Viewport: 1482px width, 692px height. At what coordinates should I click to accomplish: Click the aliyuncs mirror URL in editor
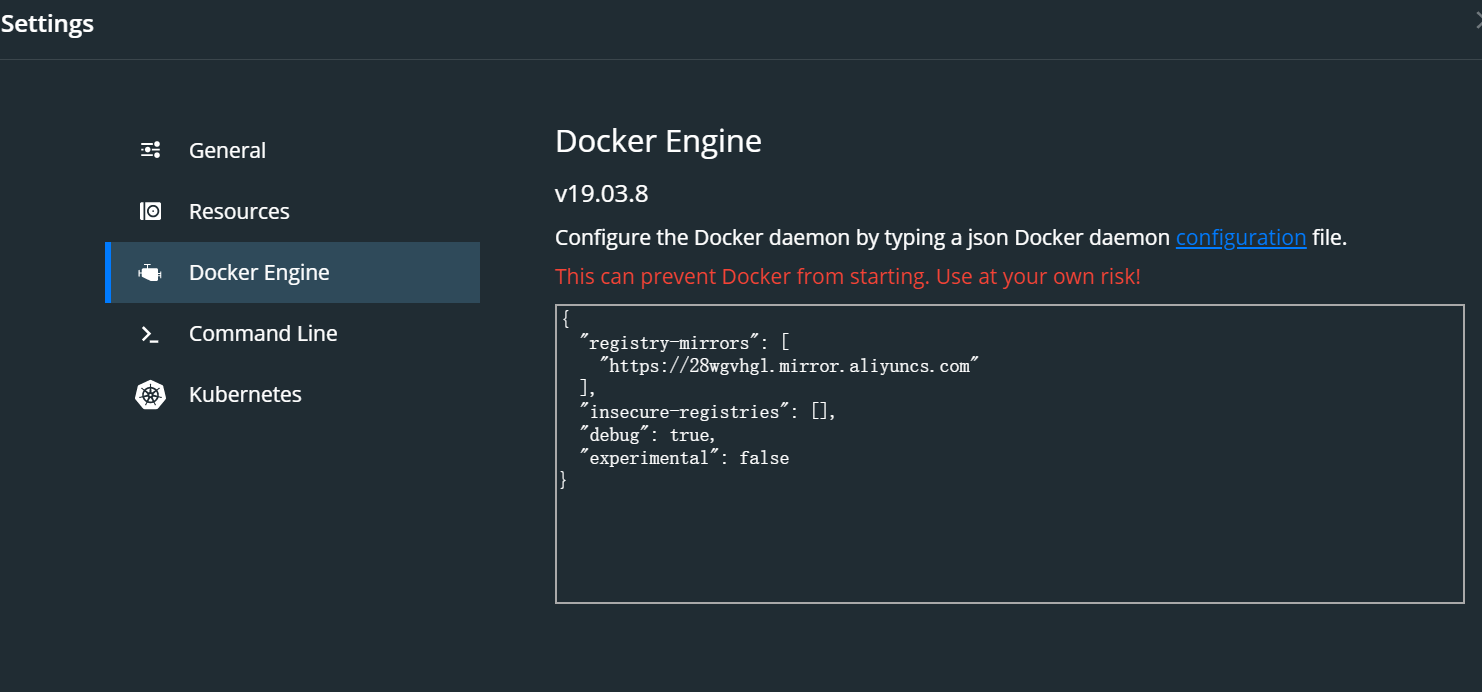click(x=789, y=366)
